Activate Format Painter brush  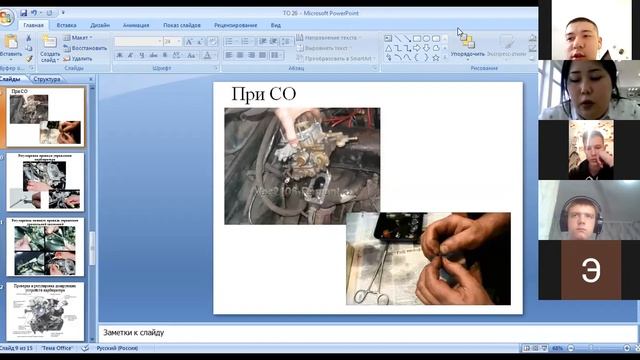click(x=29, y=58)
